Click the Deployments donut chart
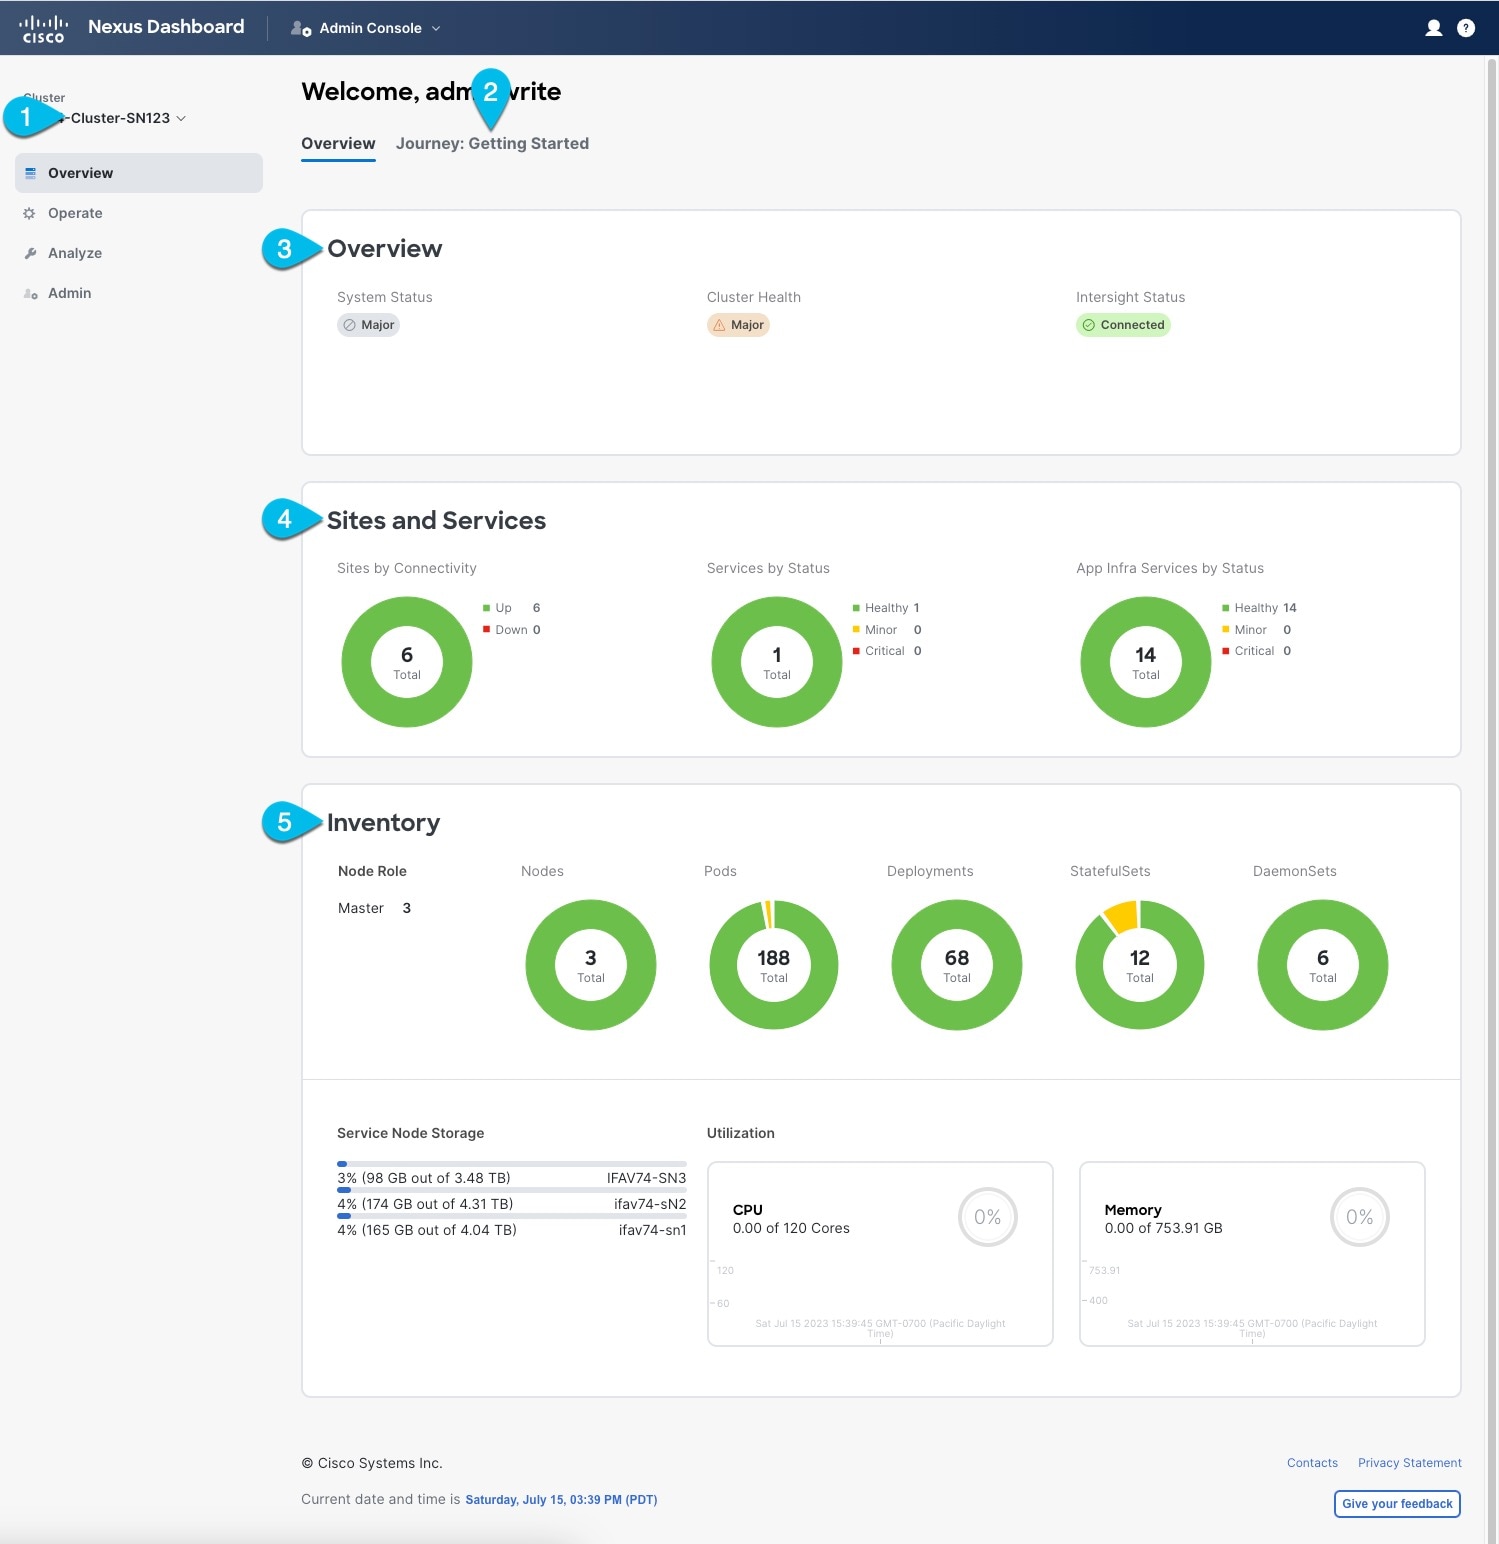1499x1544 pixels. click(x=957, y=965)
